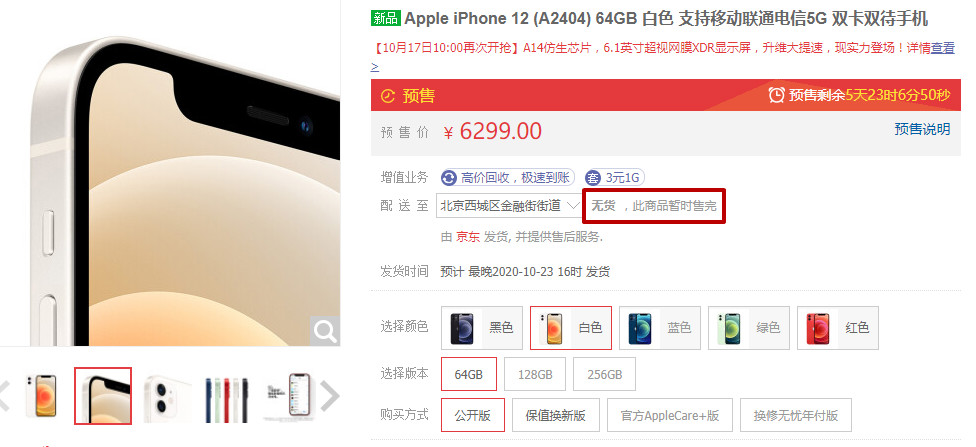Click the right arrow of thumbnail carousel
This screenshot has width=976, height=447.
click(330, 396)
